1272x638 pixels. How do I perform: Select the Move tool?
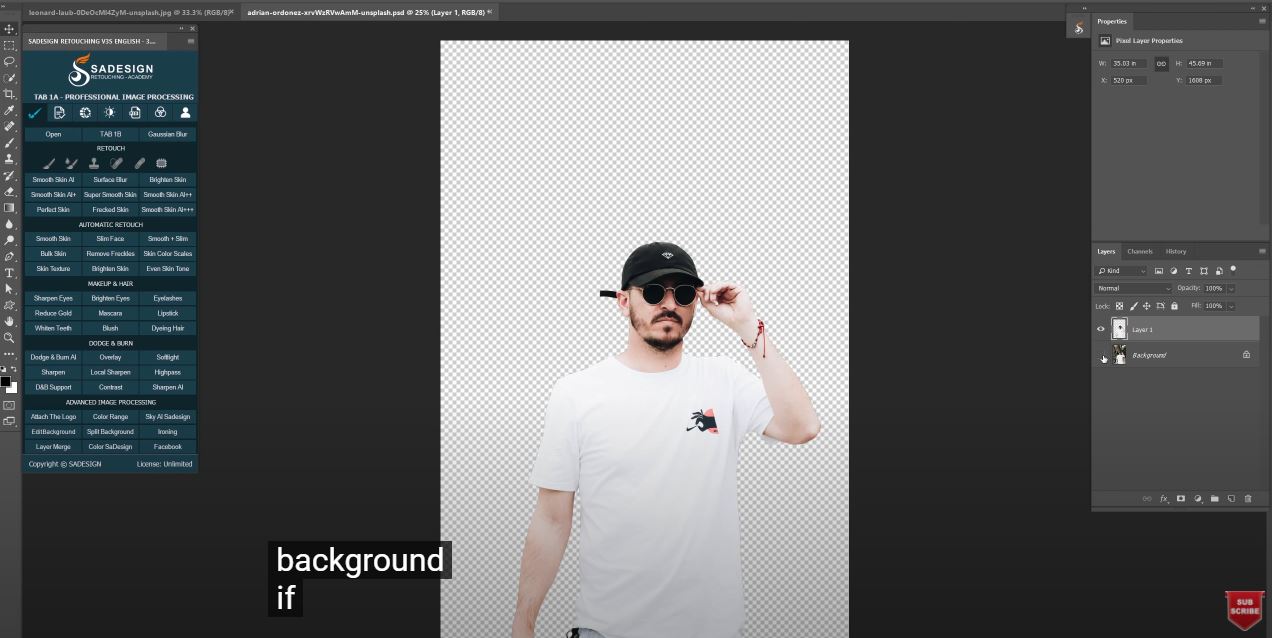tap(9, 29)
